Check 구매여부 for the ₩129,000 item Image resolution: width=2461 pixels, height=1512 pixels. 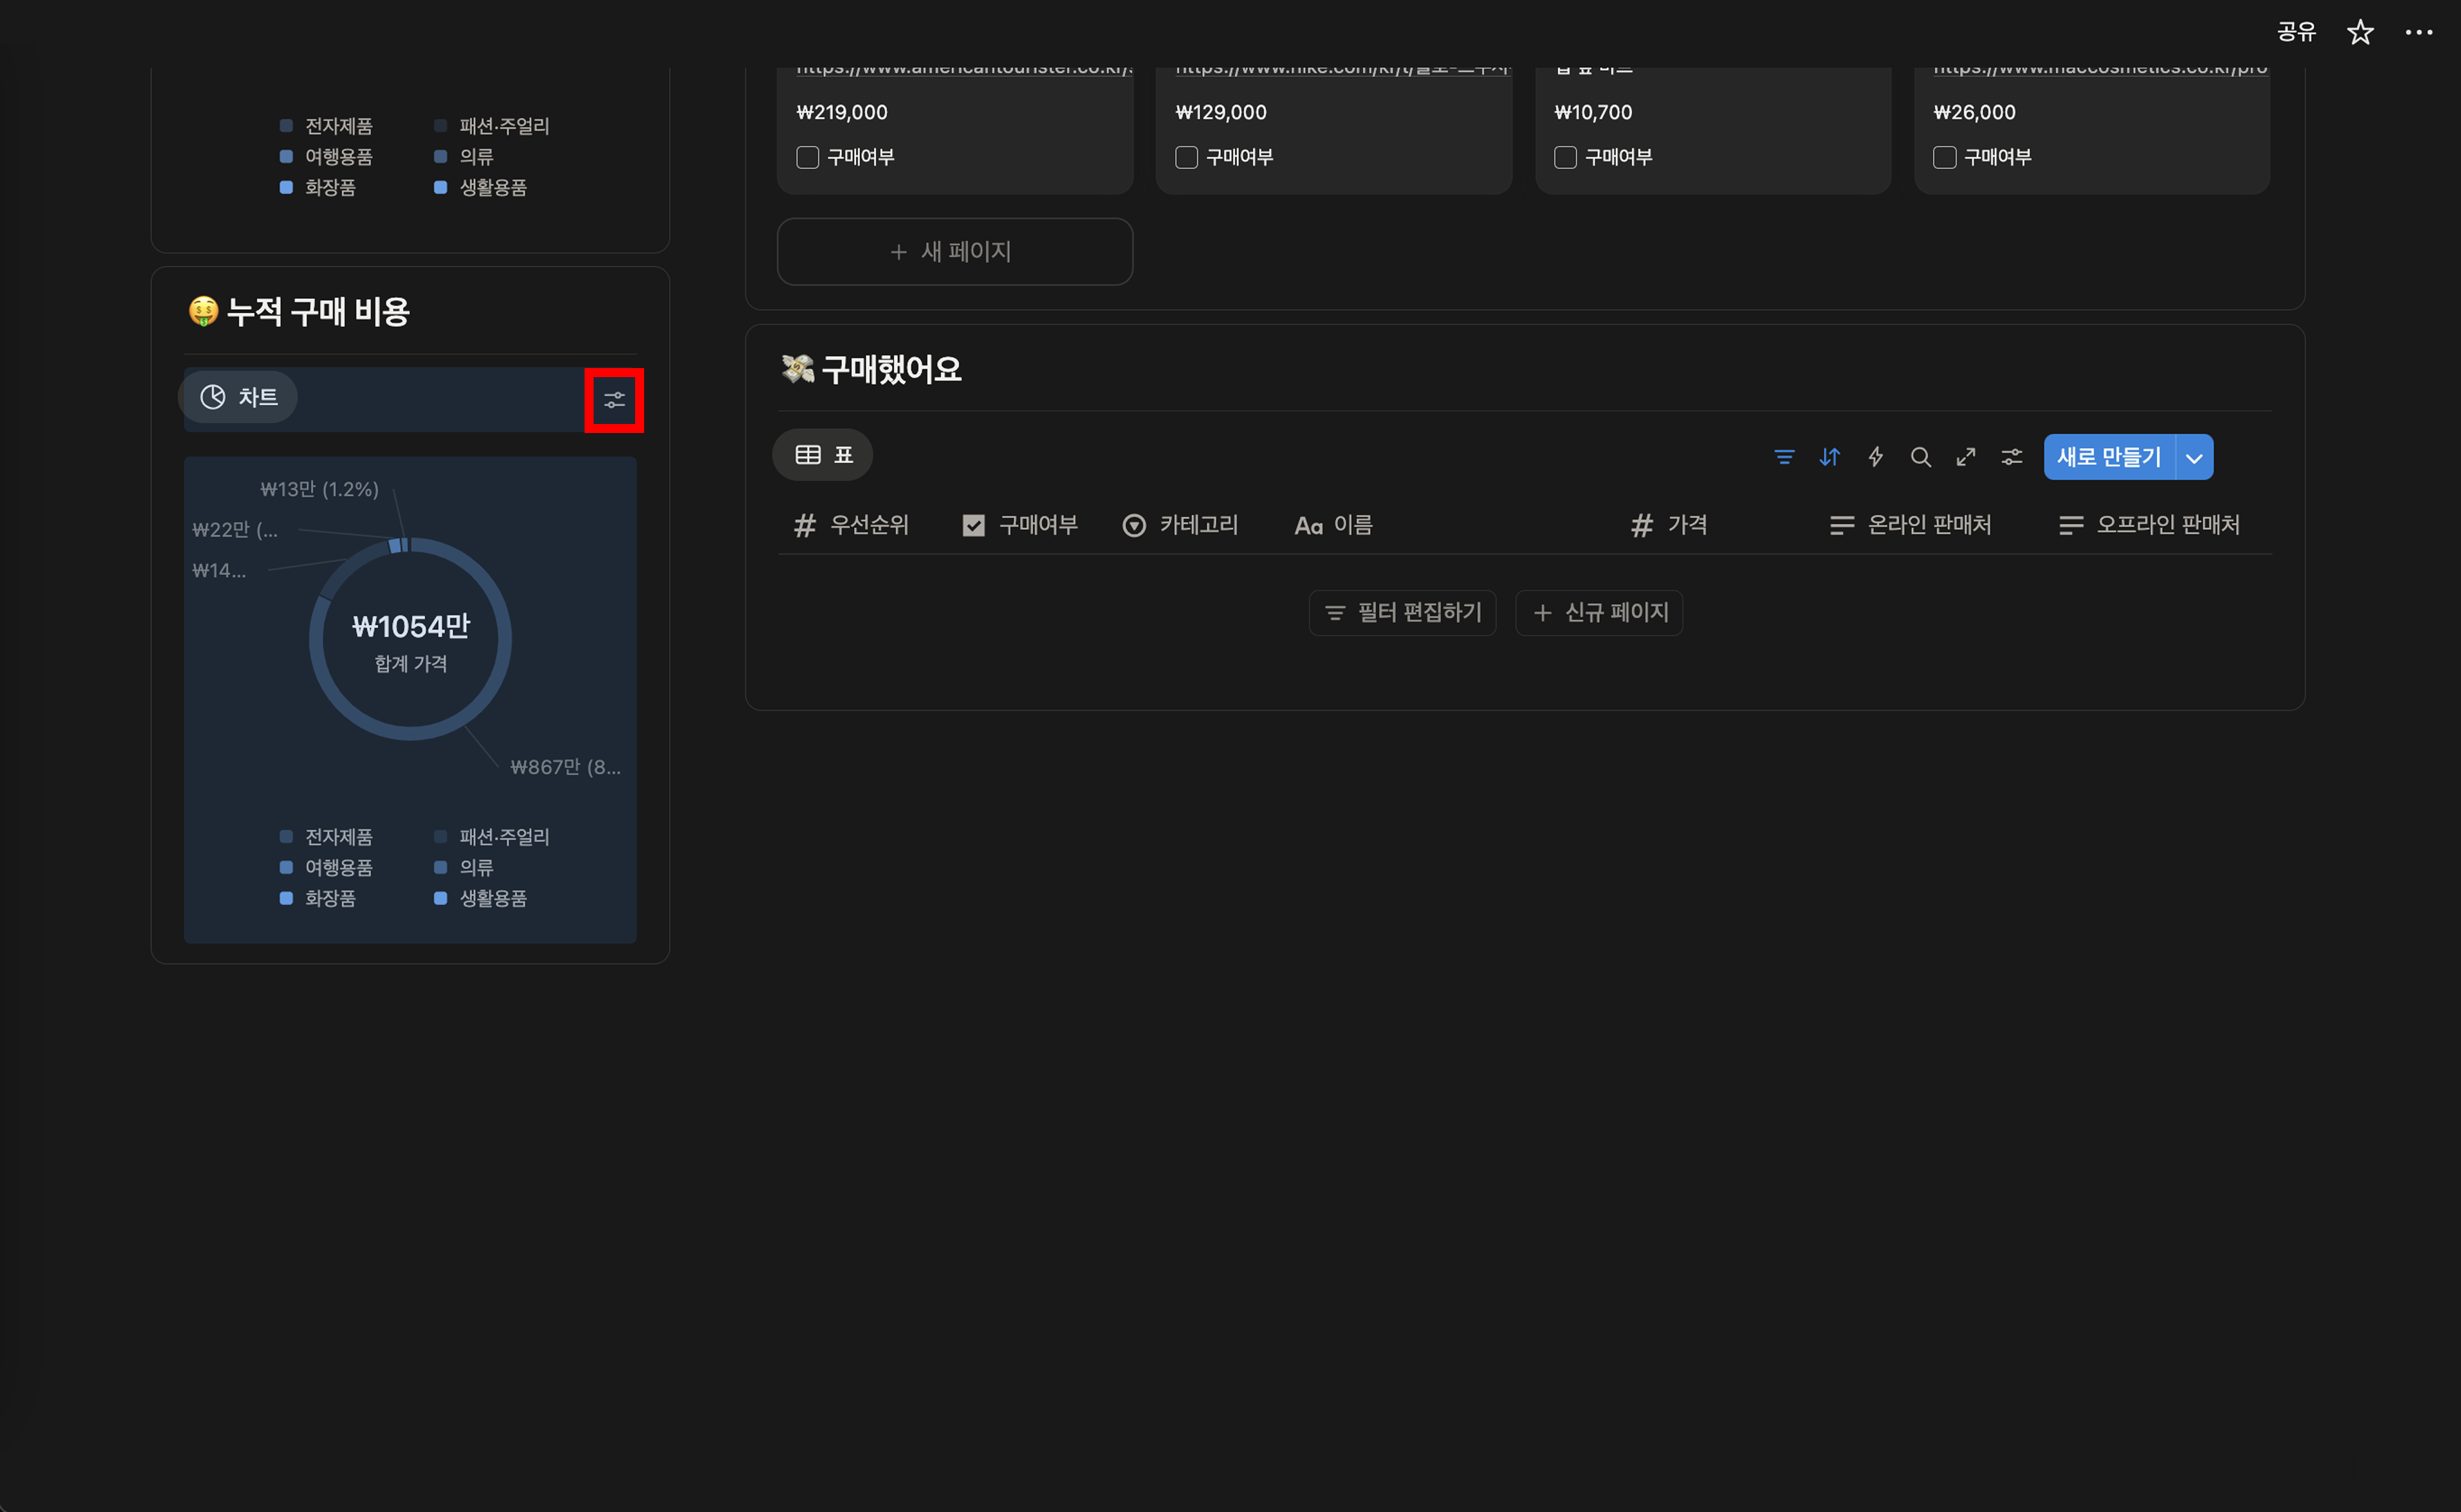pyautogui.click(x=1186, y=157)
